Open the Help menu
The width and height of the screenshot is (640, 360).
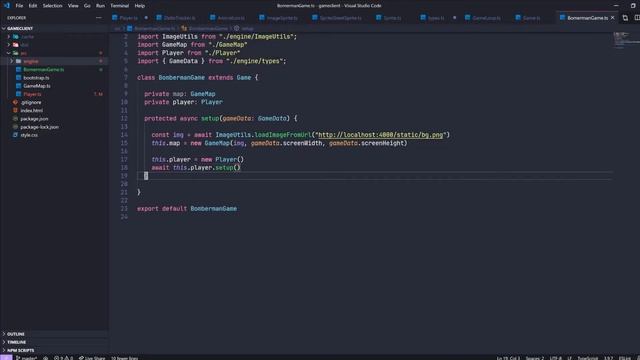click(140, 6)
